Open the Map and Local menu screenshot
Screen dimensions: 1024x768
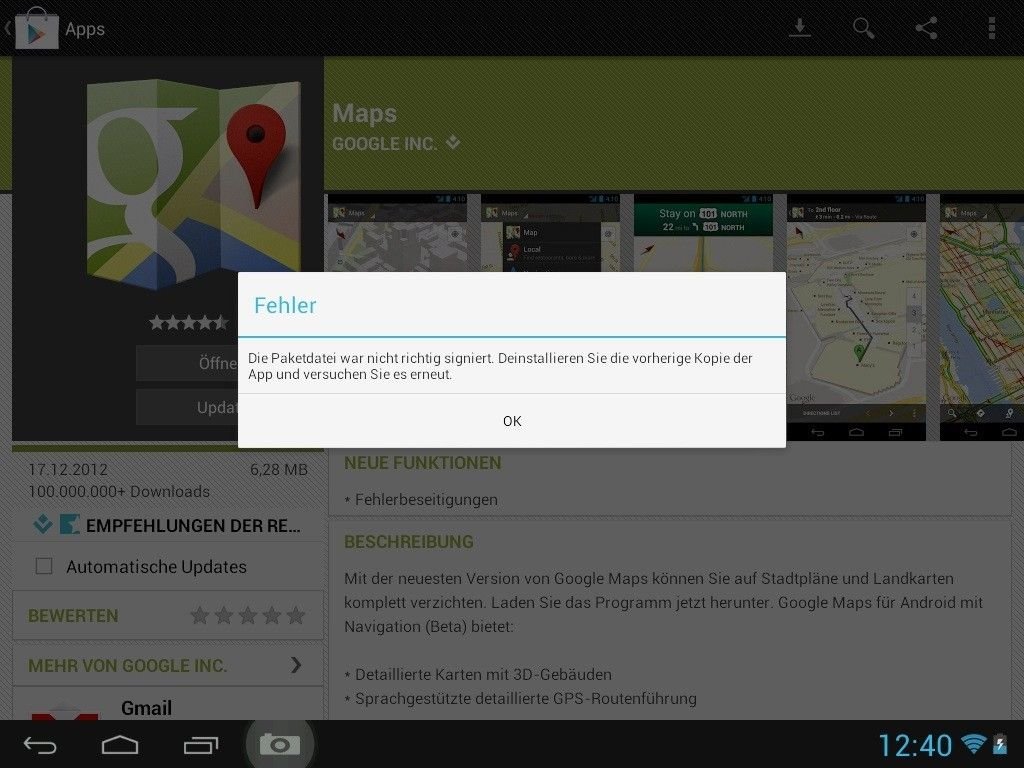pyautogui.click(x=551, y=232)
